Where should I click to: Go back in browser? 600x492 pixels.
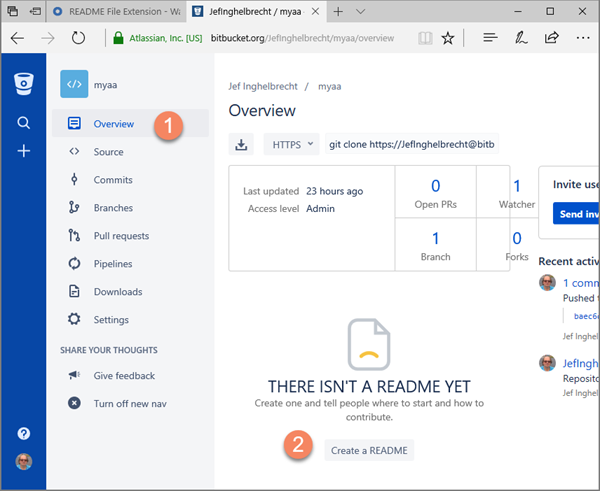[x=17, y=38]
